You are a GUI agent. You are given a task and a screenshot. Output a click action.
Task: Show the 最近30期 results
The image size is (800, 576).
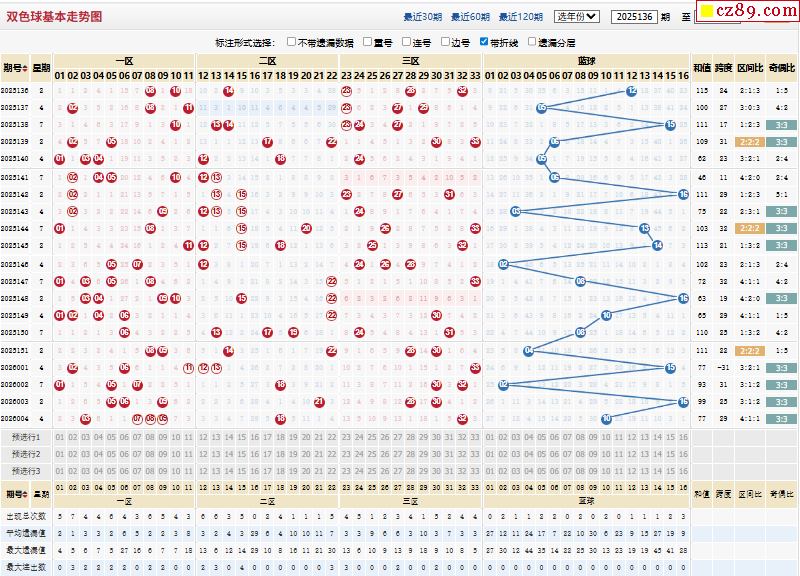click(423, 17)
